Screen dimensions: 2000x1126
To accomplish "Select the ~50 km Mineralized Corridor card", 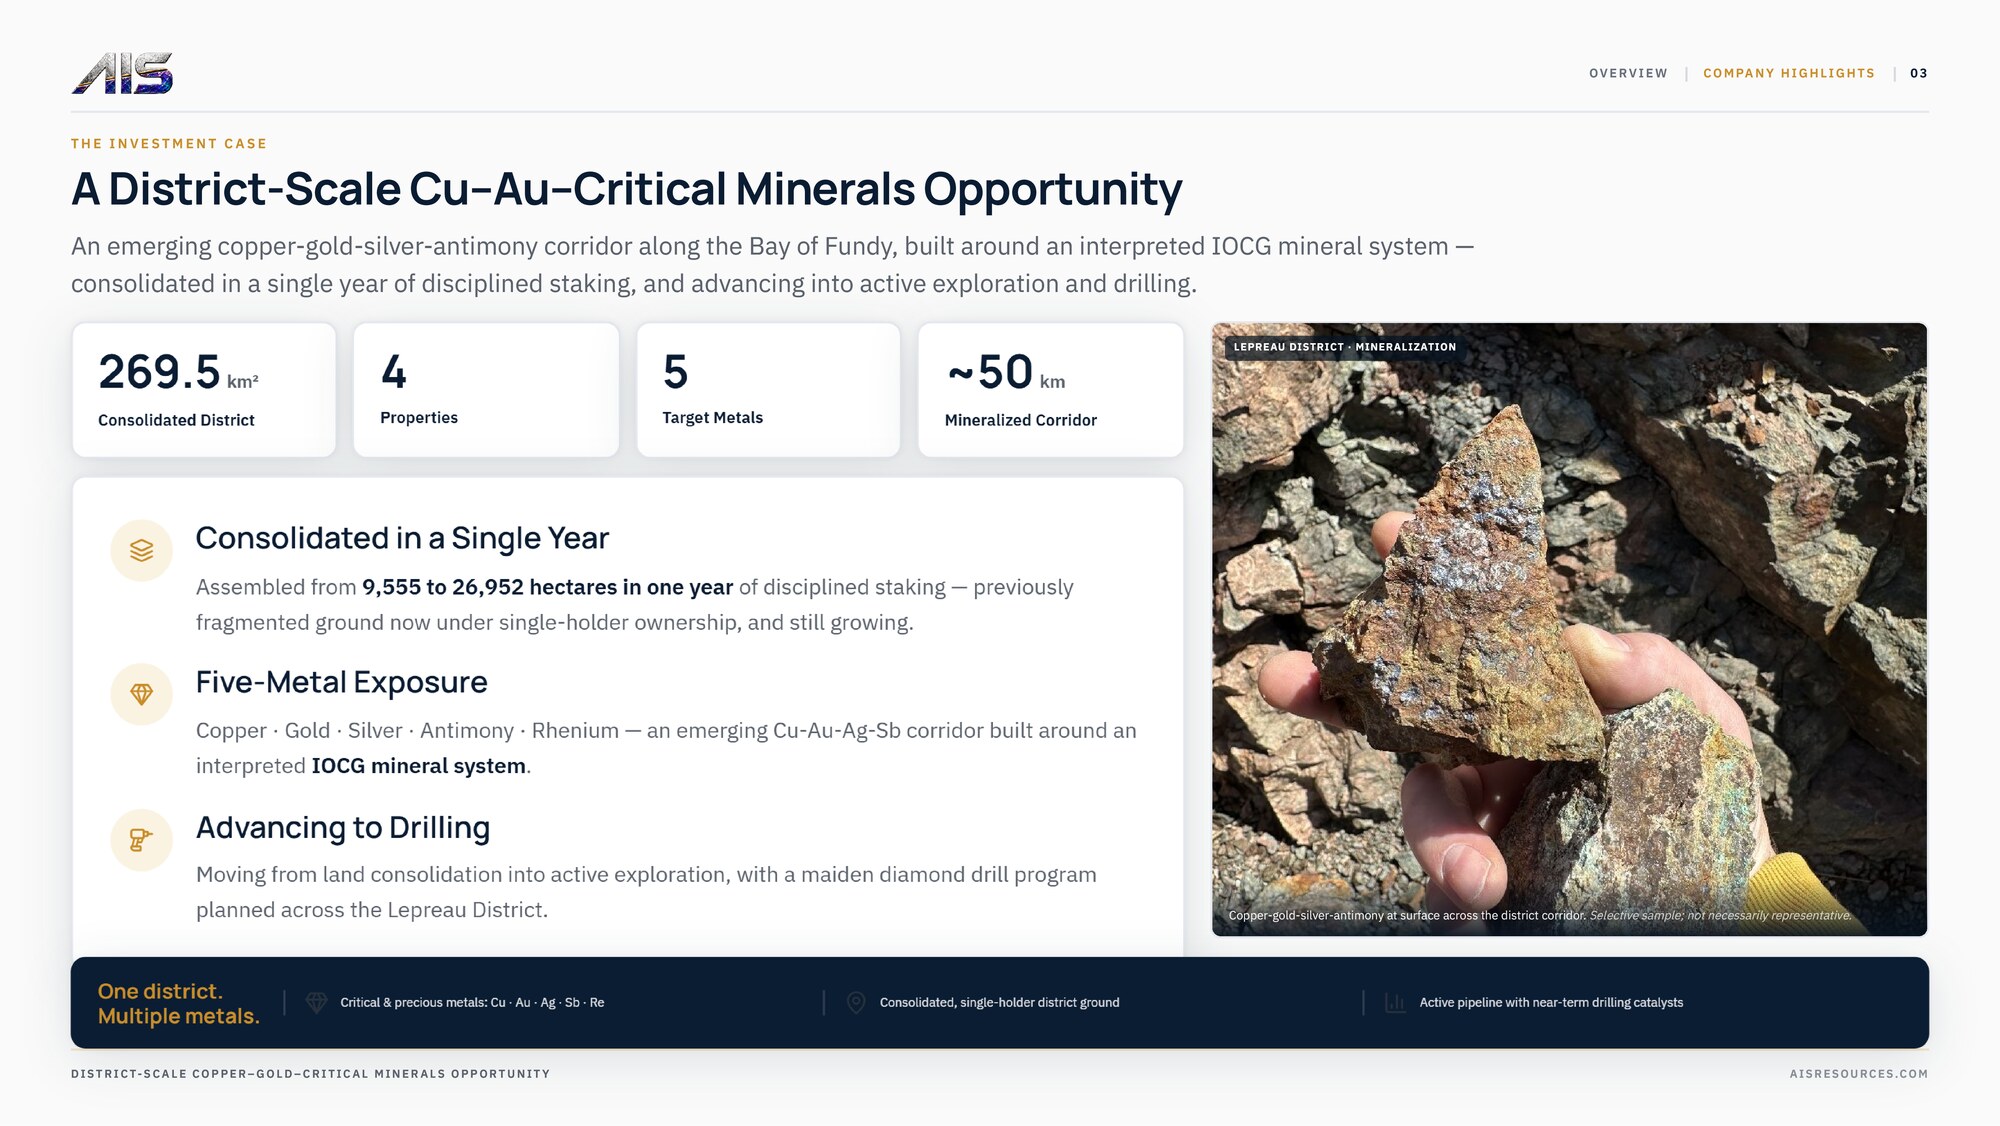I will pyautogui.click(x=1050, y=390).
